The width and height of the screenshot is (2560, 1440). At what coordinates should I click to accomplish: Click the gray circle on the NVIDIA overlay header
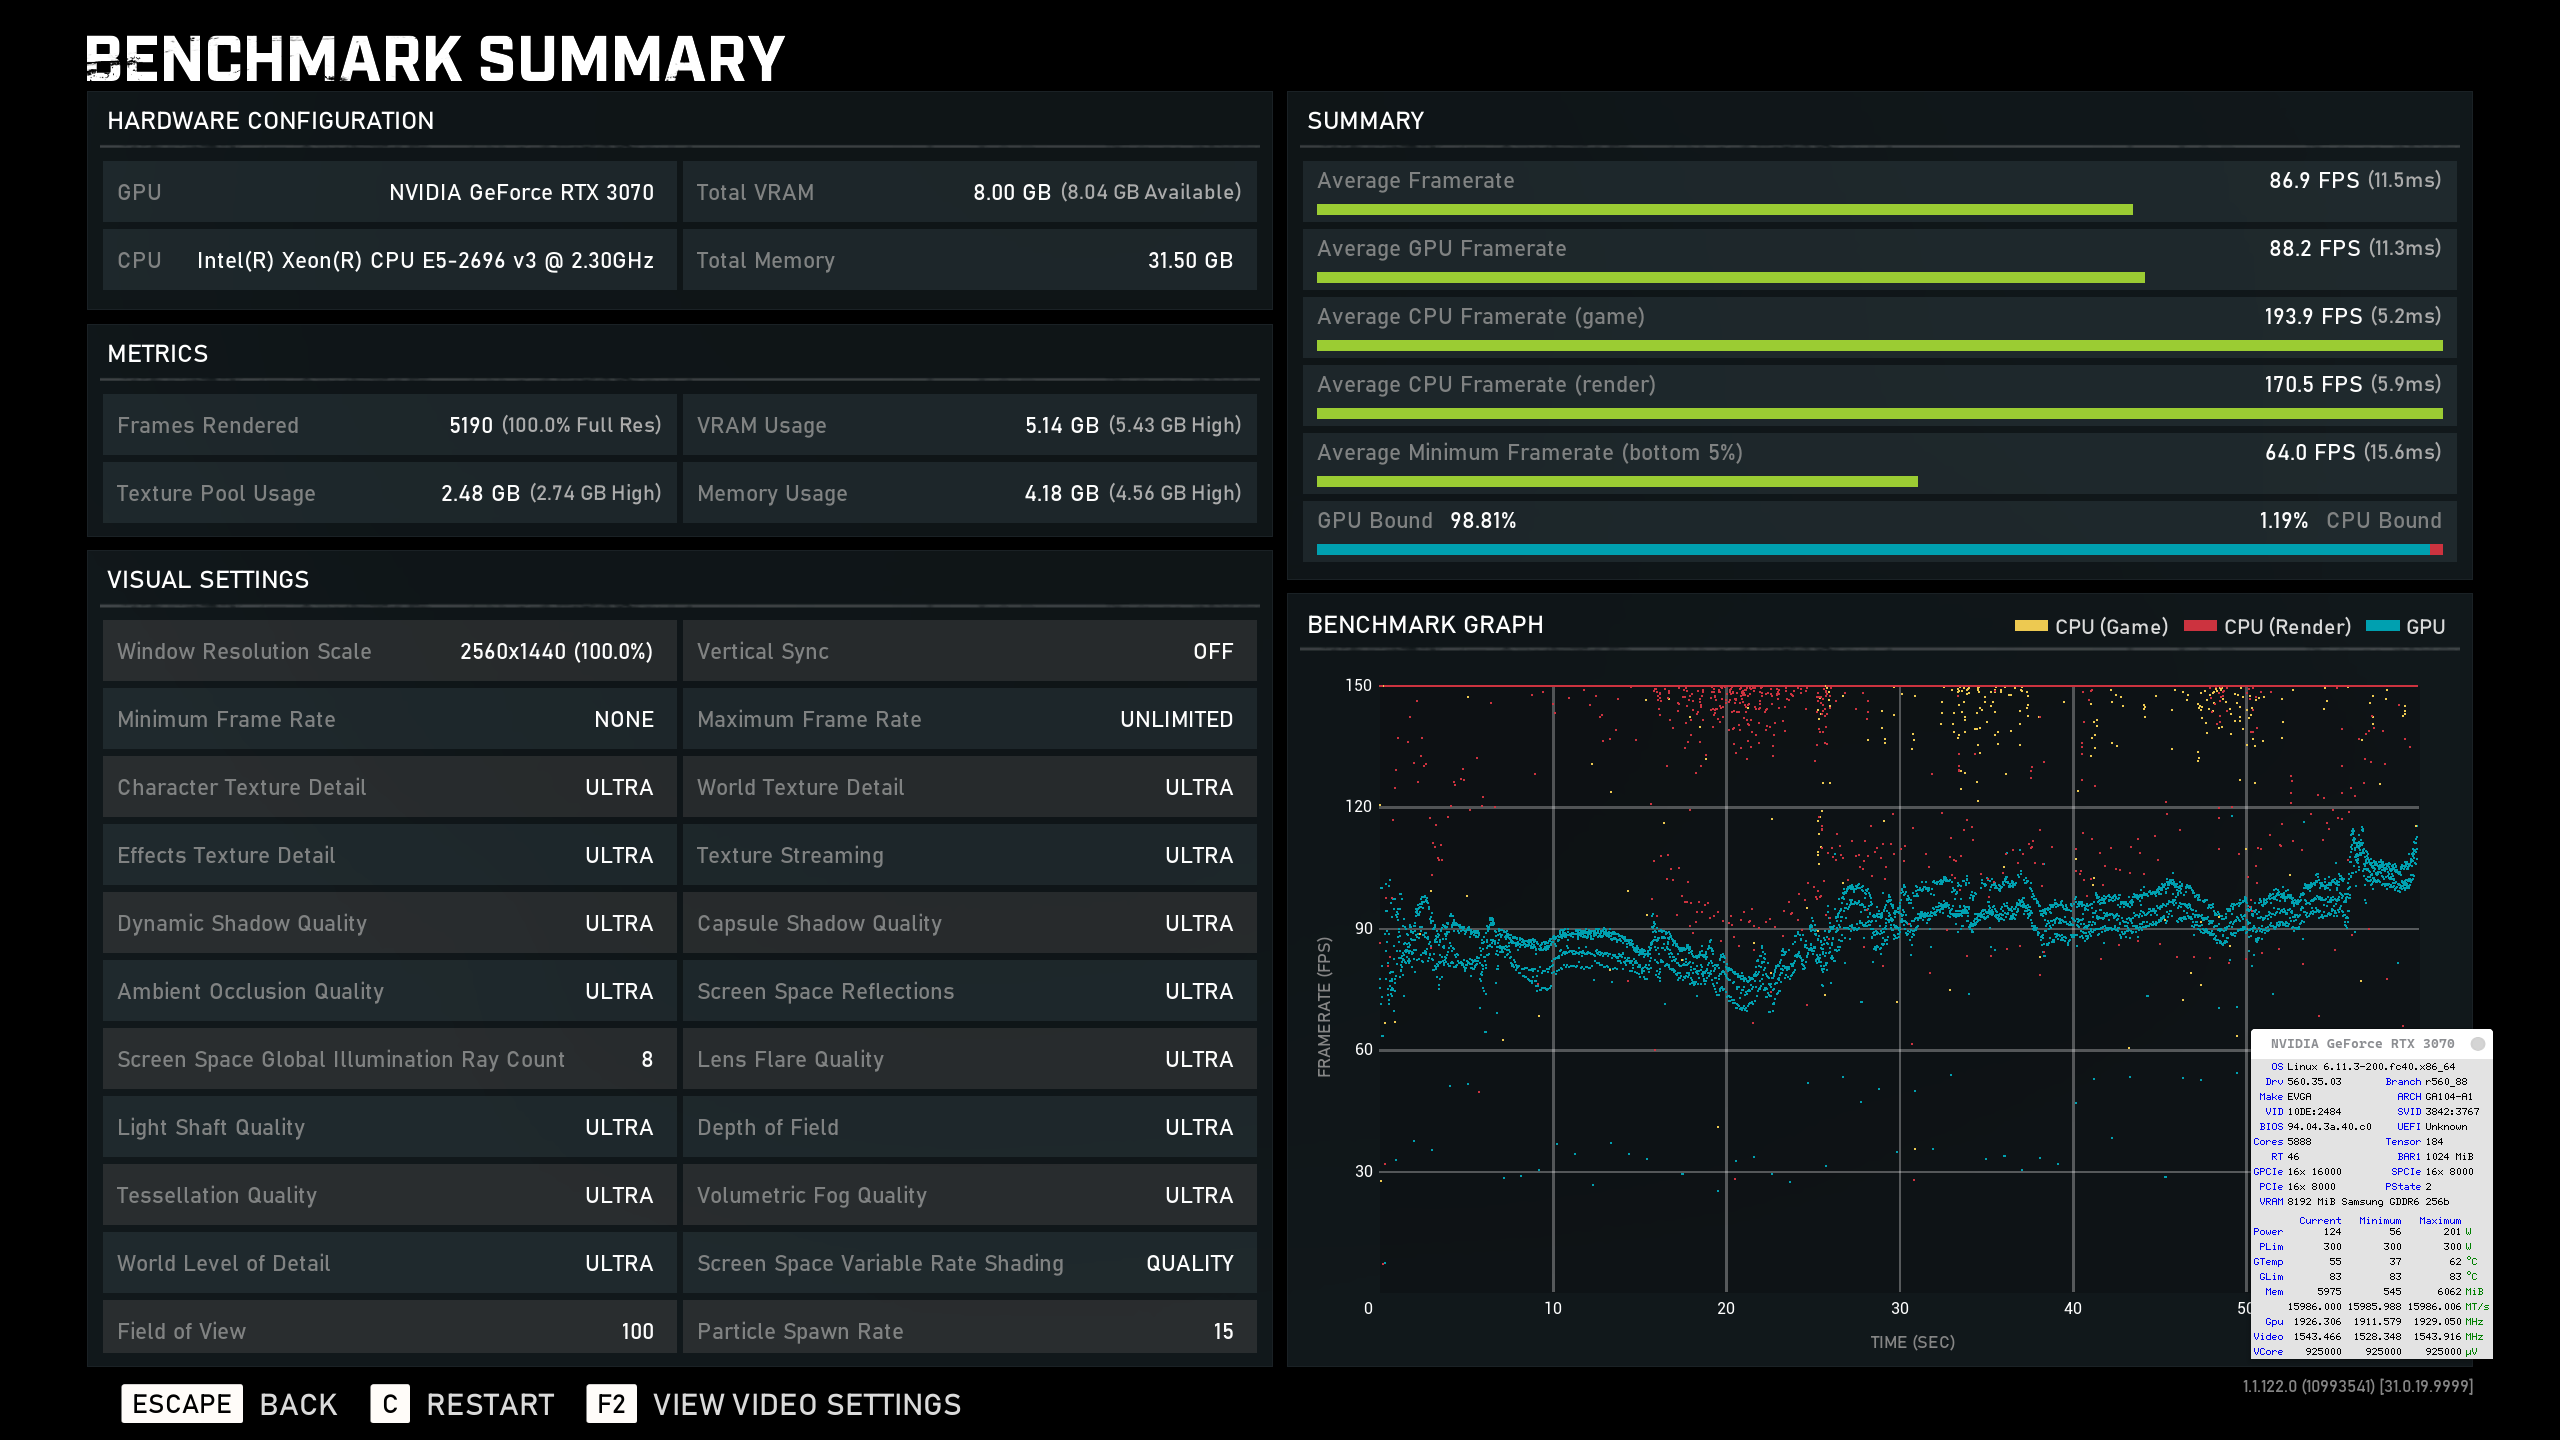pyautogui.click(x=2478, y=1043)
